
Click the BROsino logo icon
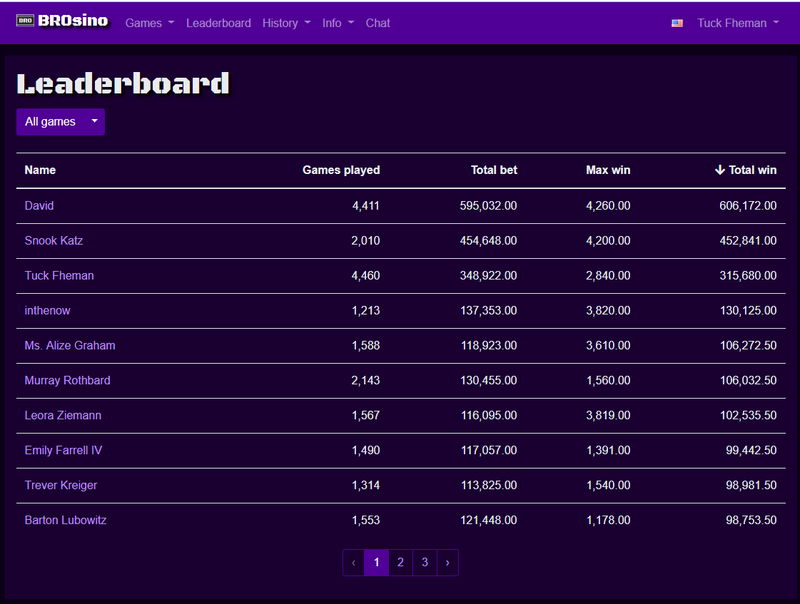[x=24, y=20]
